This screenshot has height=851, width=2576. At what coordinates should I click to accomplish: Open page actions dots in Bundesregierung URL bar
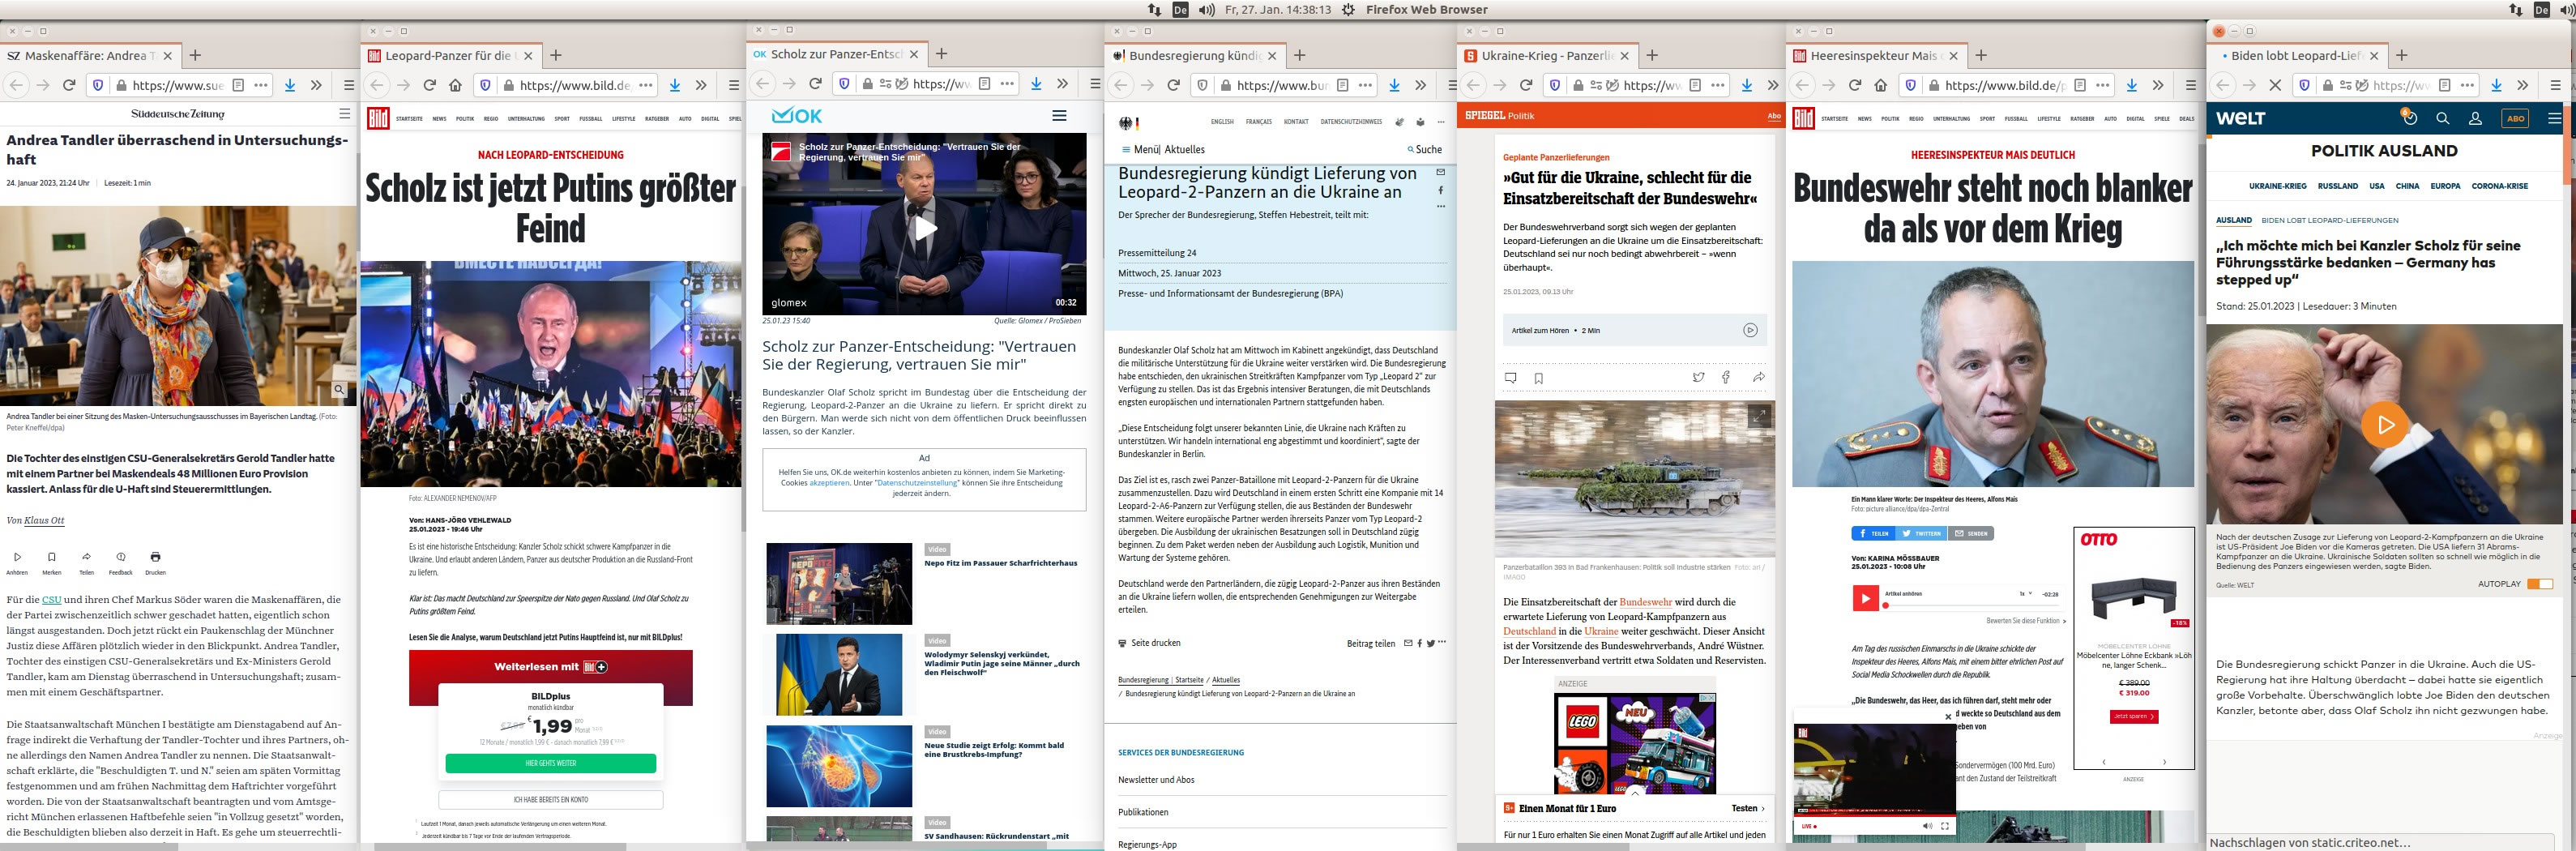pos(1365,85)
